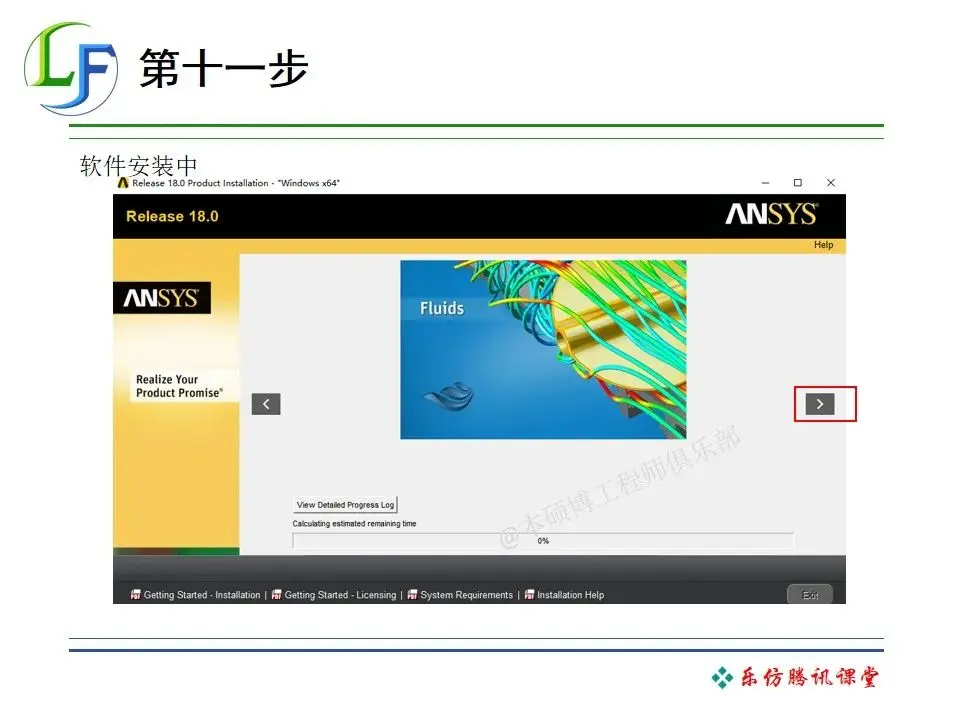Click the PDF icon beside System Requirements
960x720 pixels.
(x=412, y=594)
